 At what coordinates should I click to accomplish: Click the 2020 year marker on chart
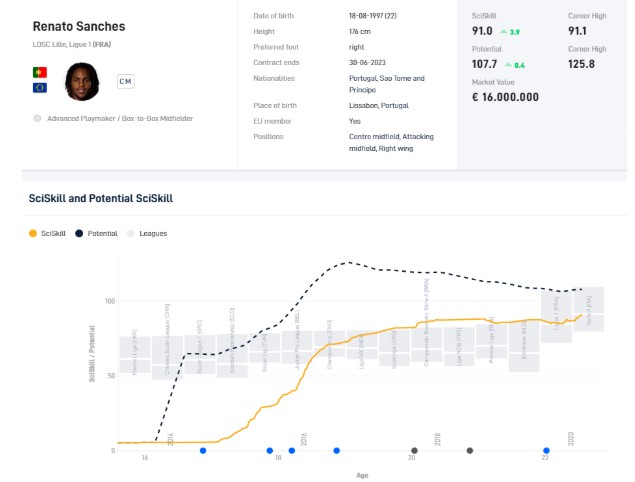(571, 439)
